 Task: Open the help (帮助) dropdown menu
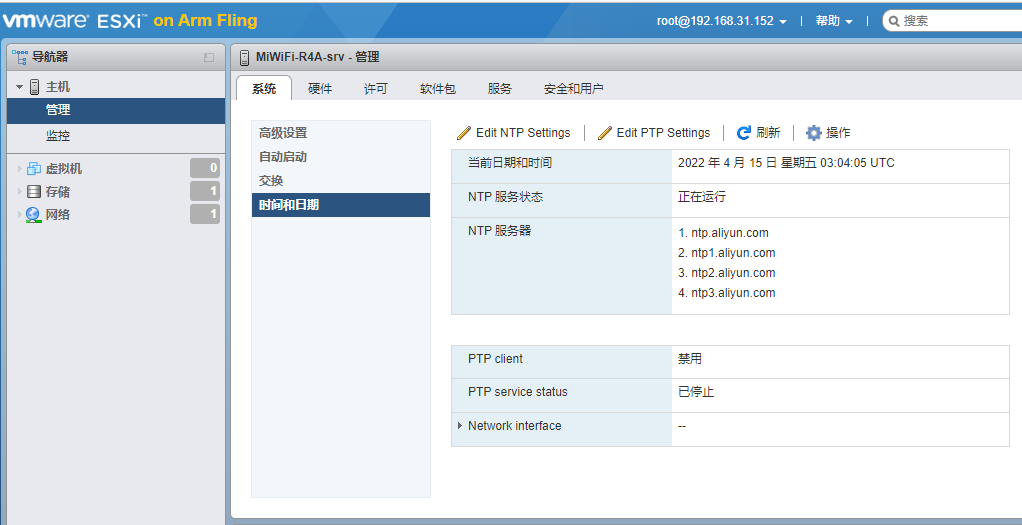pos(834,21)
